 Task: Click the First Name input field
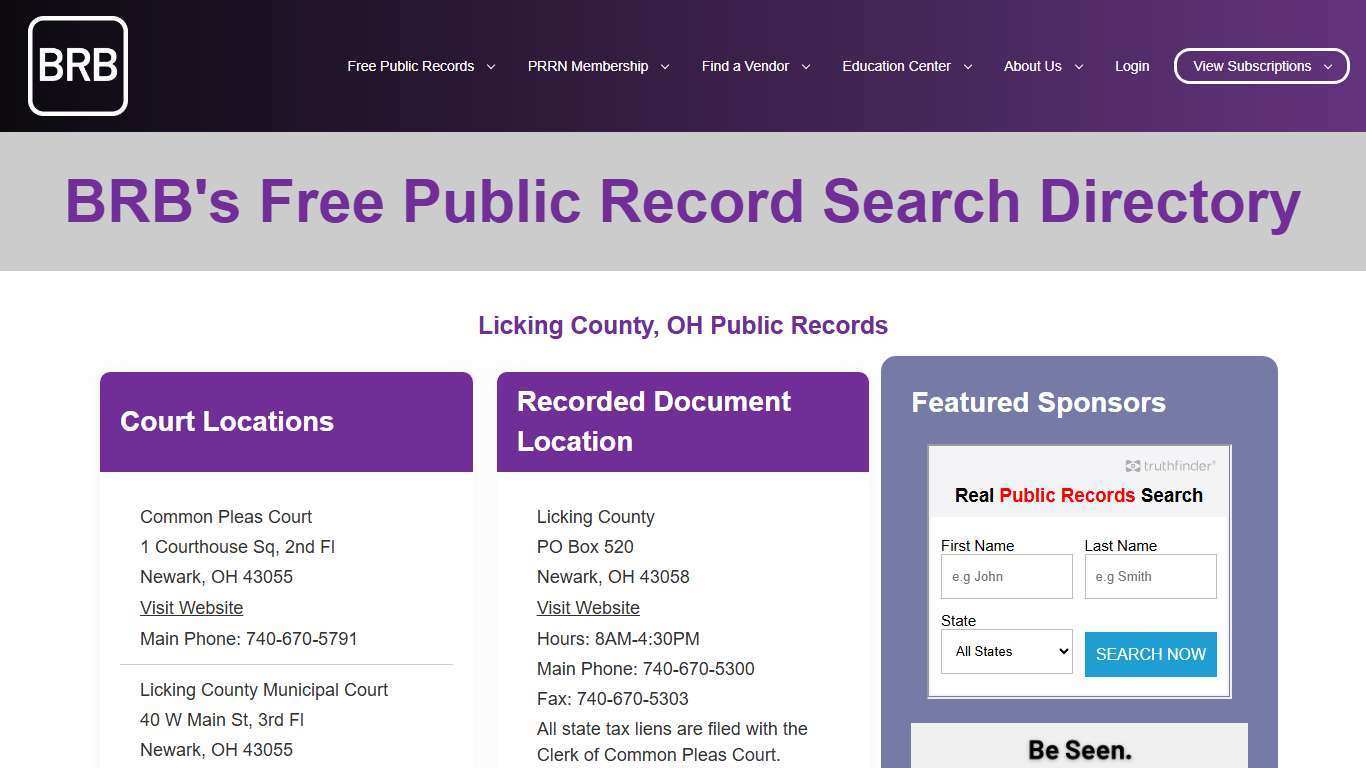click(1006, 576)
